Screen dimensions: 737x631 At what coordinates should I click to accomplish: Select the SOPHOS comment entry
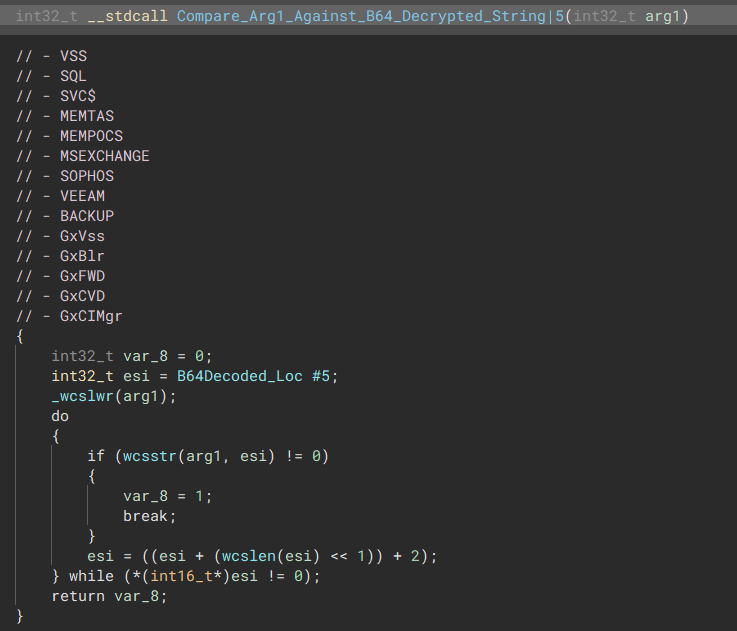(x=86, y=176)
